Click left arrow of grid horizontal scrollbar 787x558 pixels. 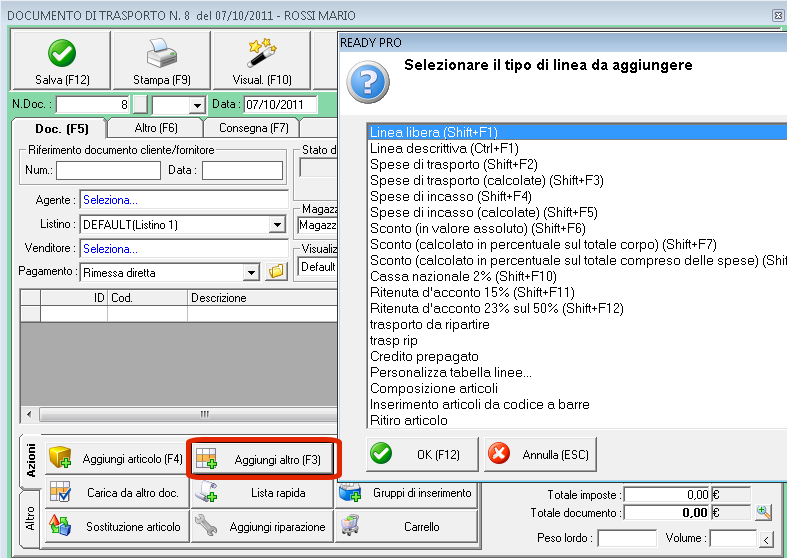[29, 414]
